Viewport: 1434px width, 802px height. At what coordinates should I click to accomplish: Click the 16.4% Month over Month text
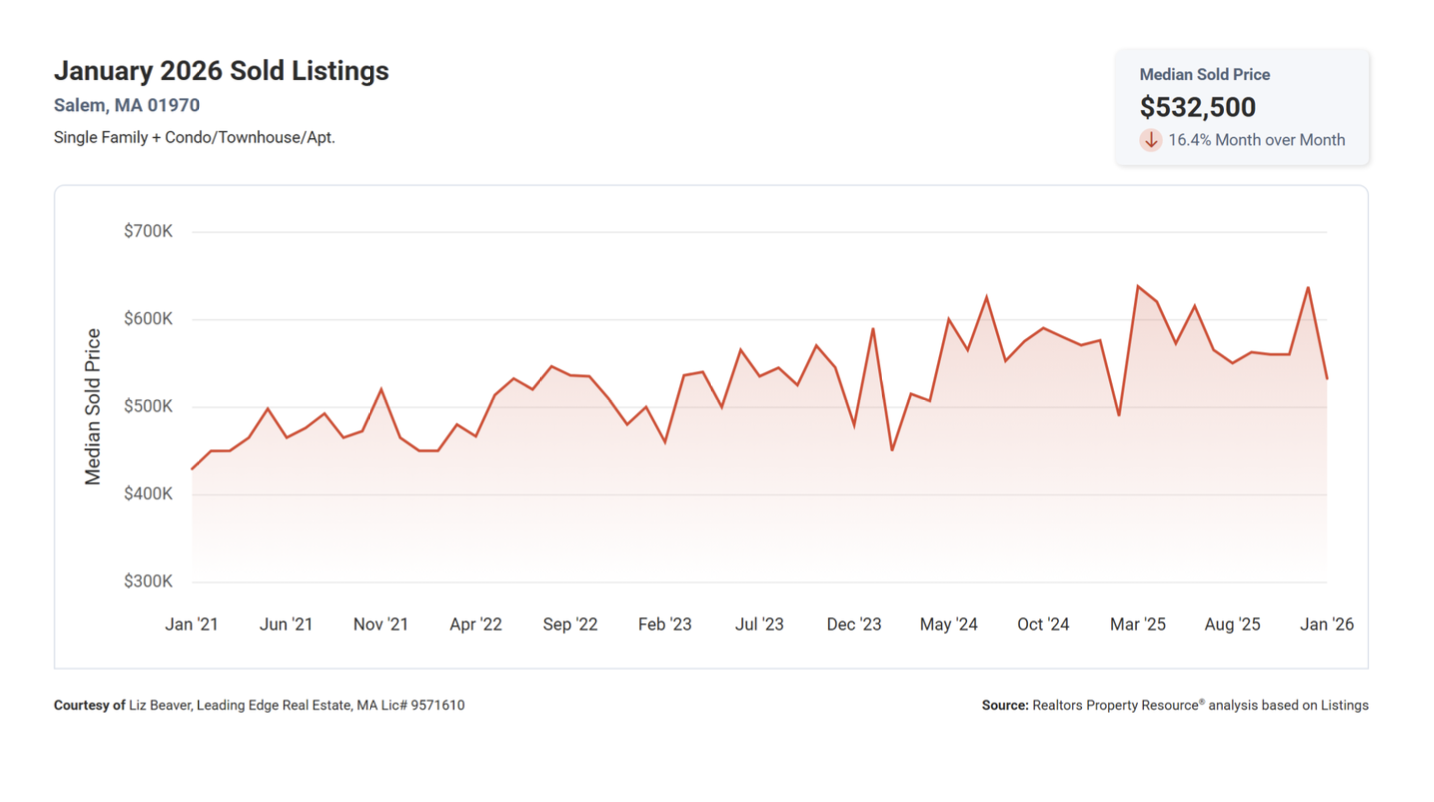coord(1256,140)
